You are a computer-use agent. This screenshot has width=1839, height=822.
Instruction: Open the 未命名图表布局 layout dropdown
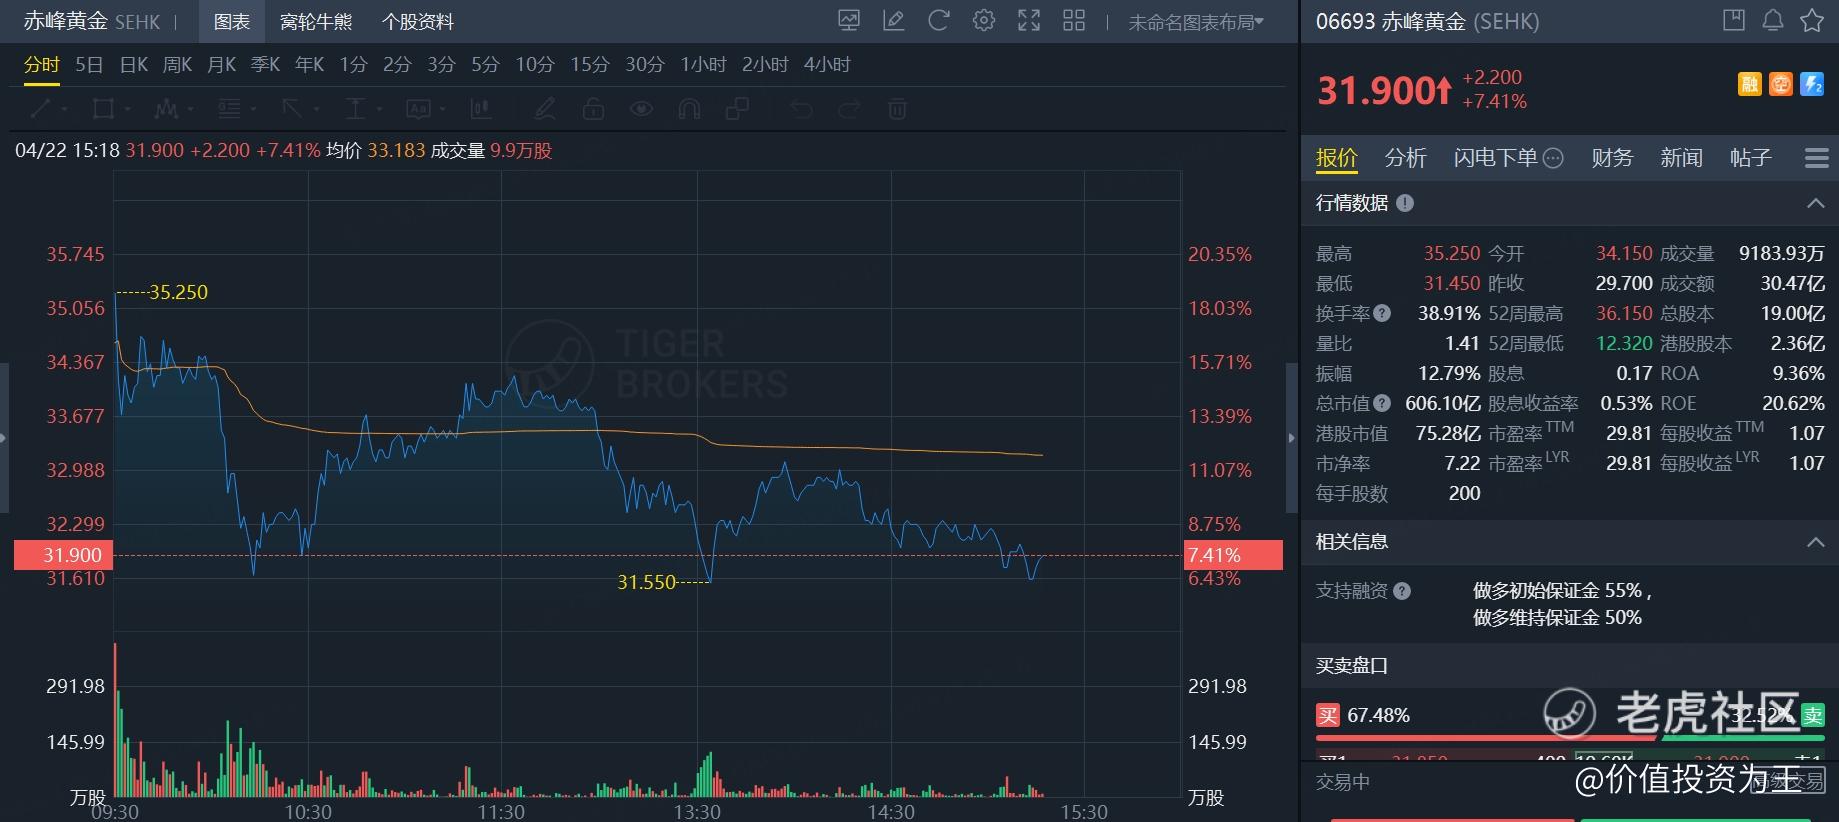[x=1196, y=22]
